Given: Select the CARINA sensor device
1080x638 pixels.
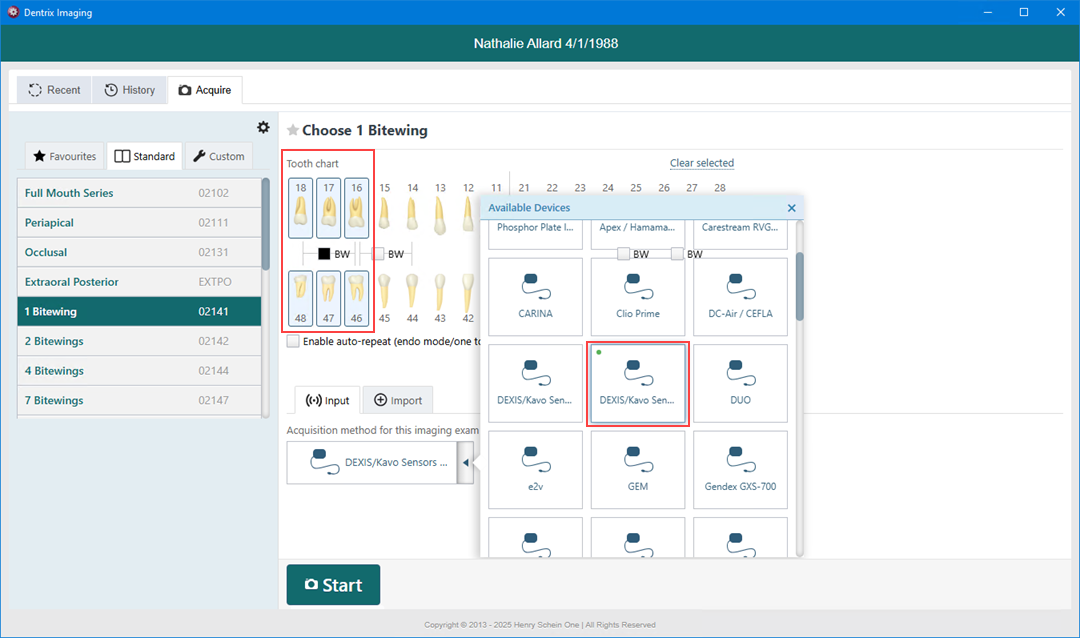Looking at the screenshot, I should click(x=535, y=296).
